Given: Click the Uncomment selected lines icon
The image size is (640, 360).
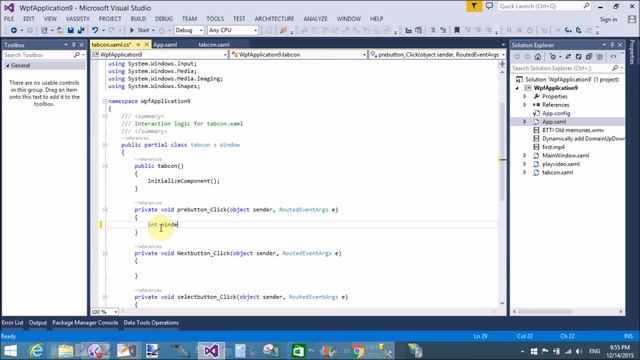Looking at the screenshot, I should (x=443, y=30).
